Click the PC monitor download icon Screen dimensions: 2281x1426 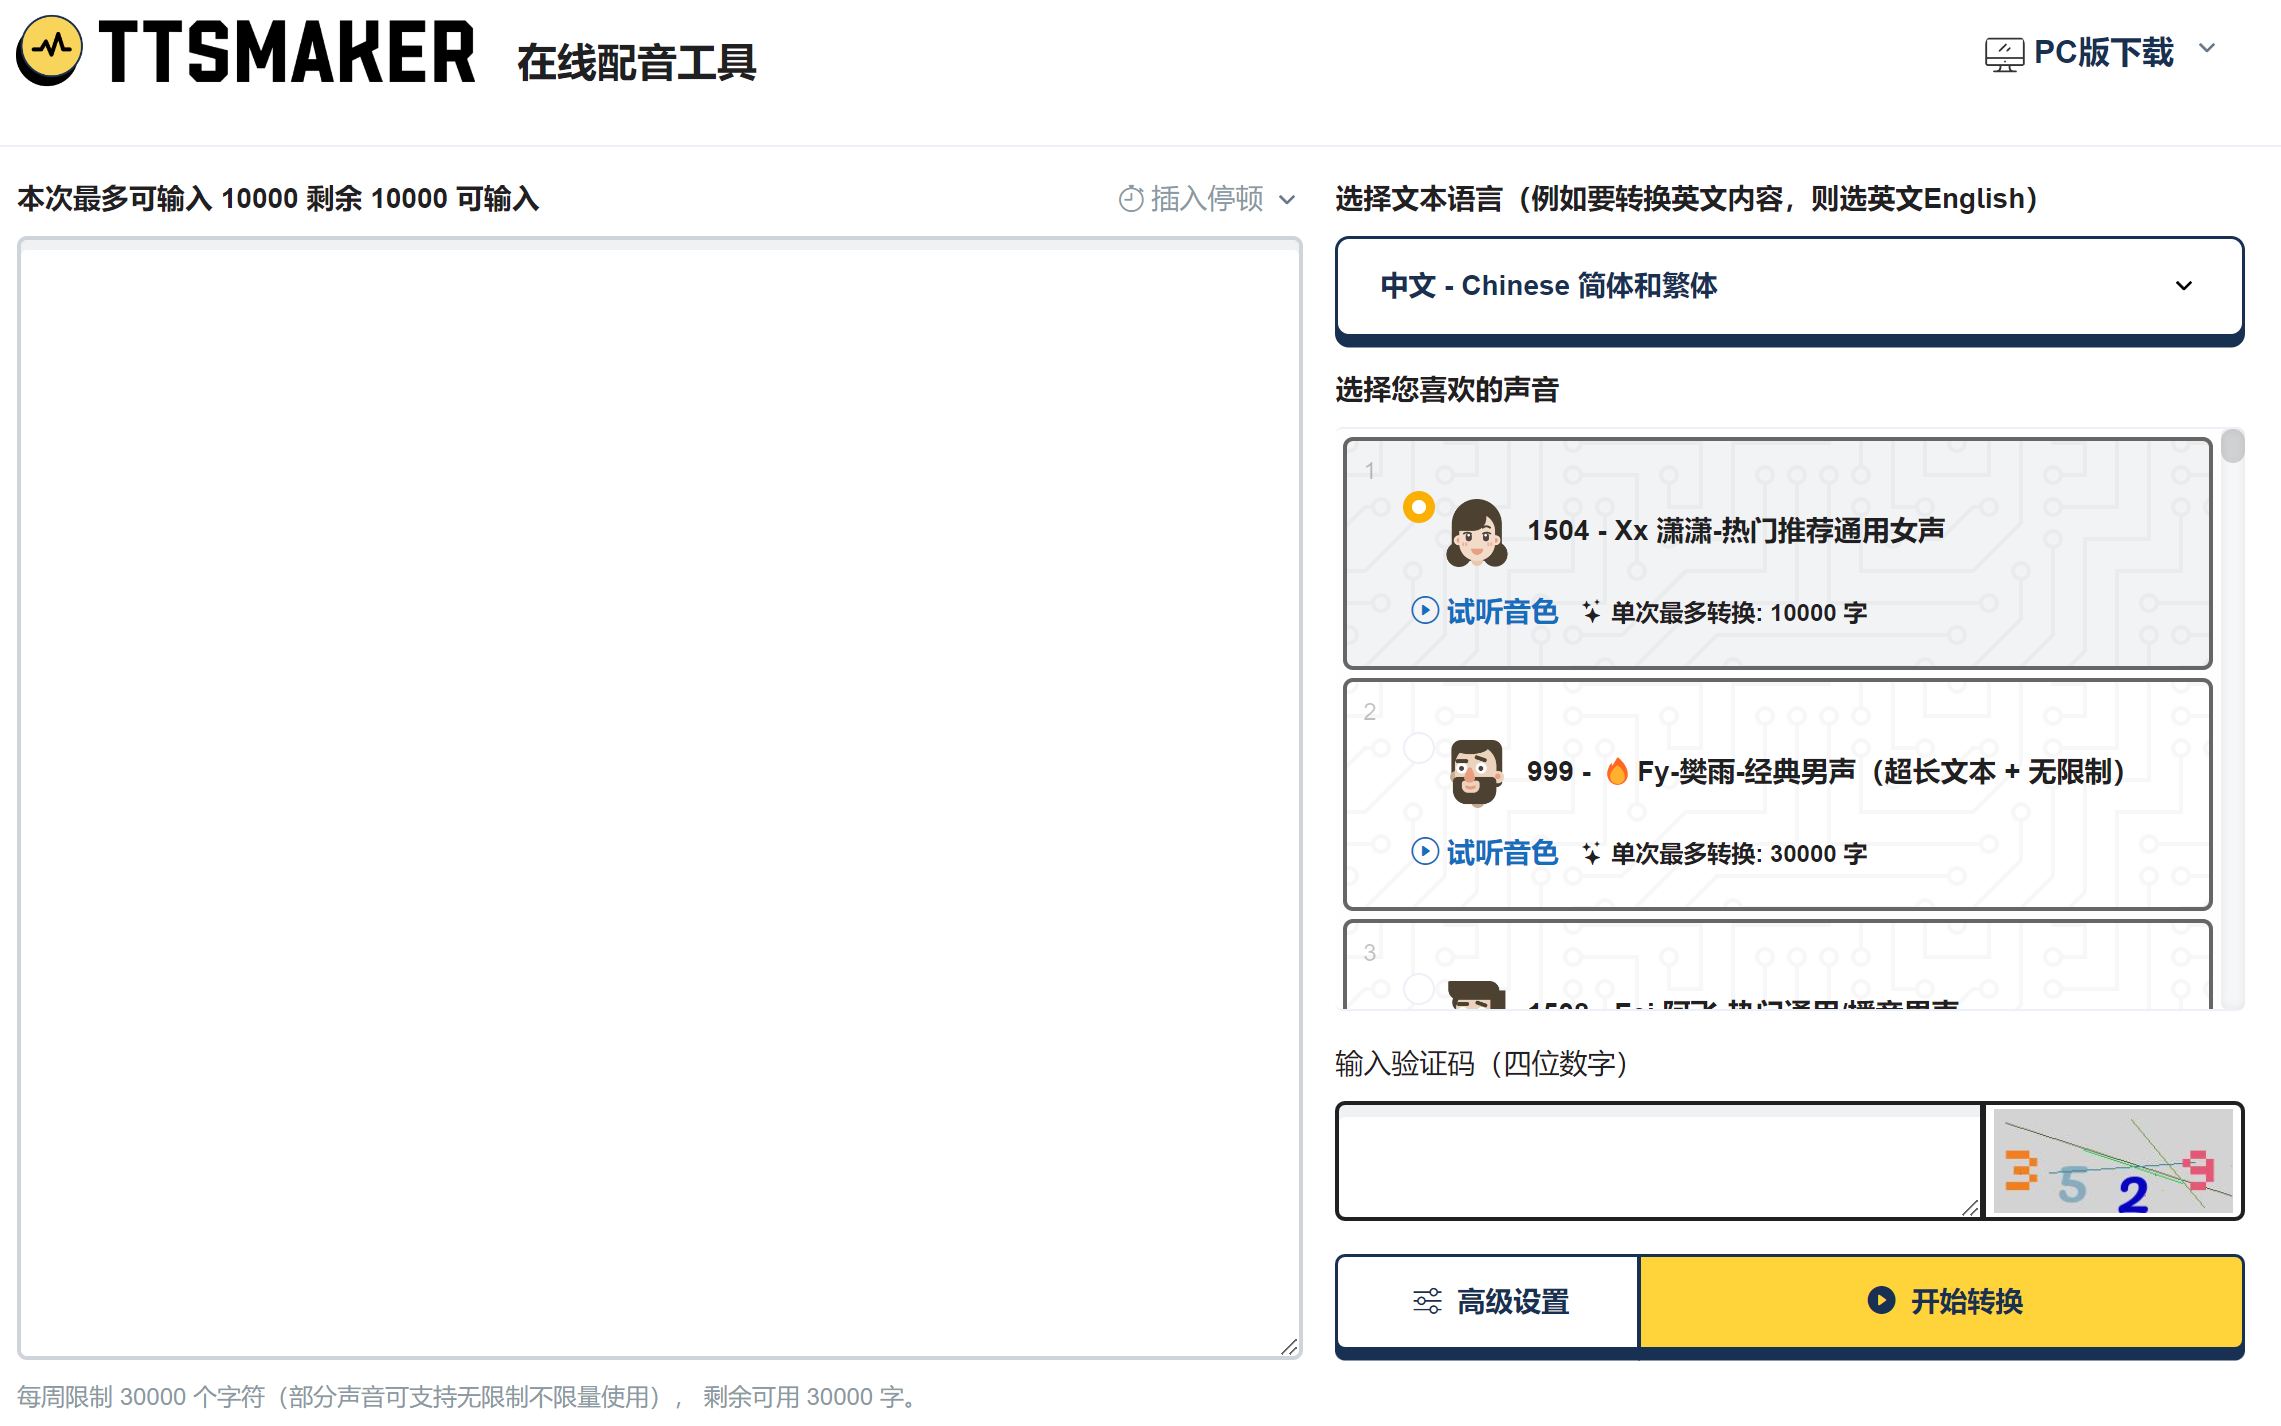(x=2004, y=54)
